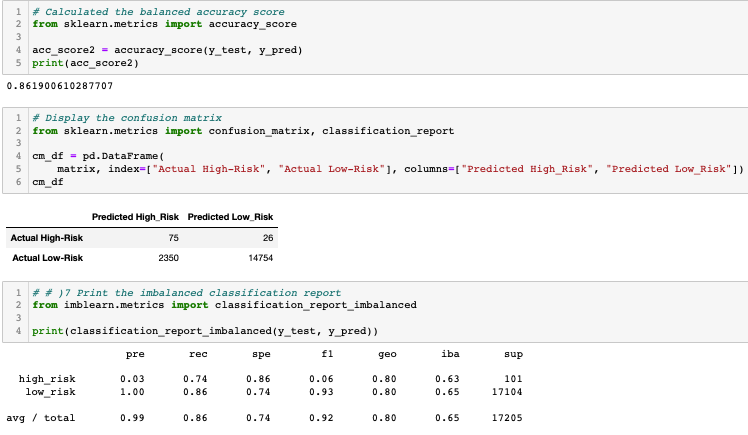
Task: Click the high_risk row label in report
Action: click(47, 379)
